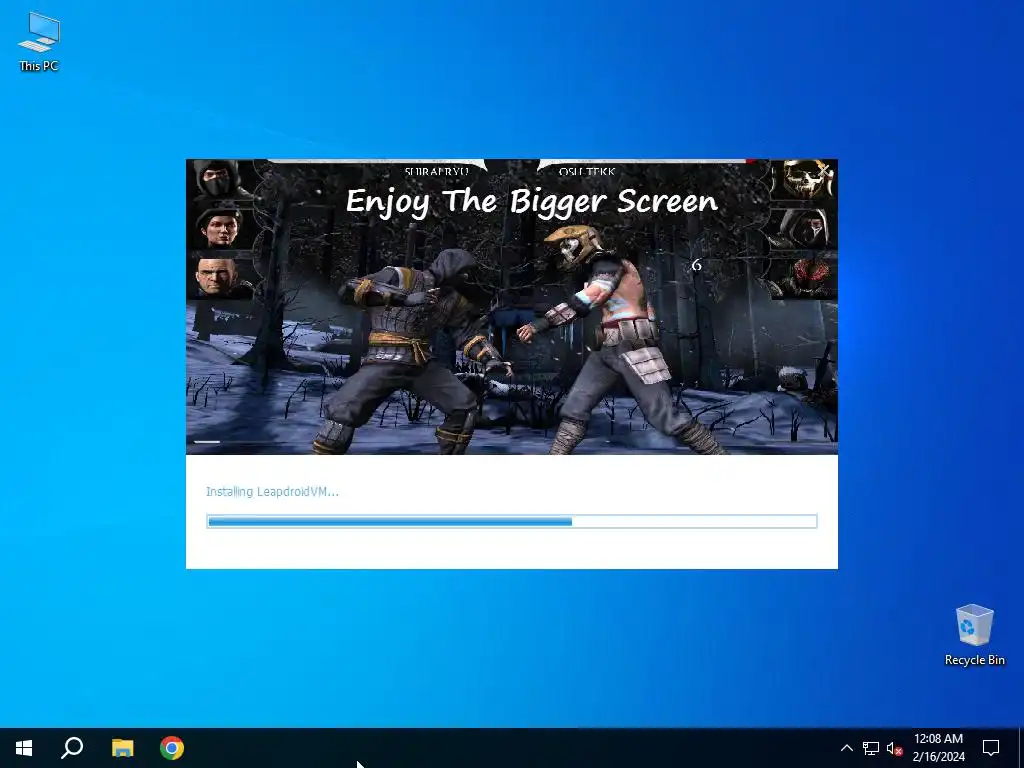The height and width of the screenshot is (768, 1024).
Task: Launch File Explorer from the taskbar
Action: (x=122, y=748)
